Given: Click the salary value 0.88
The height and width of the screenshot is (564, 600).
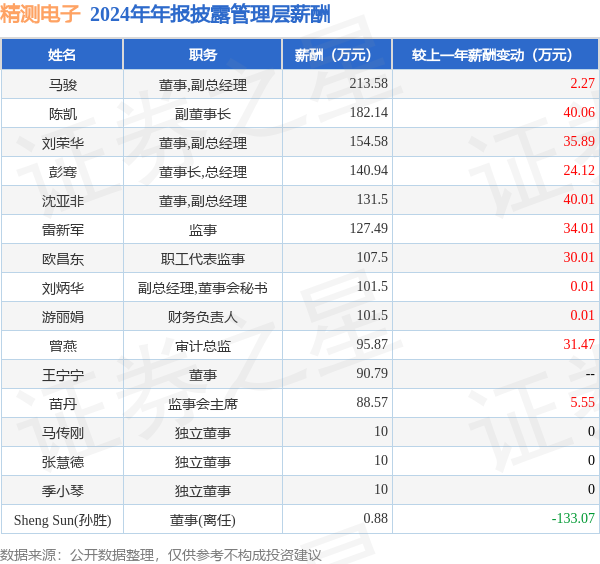Looking at the screenshot, I should 375,518.
